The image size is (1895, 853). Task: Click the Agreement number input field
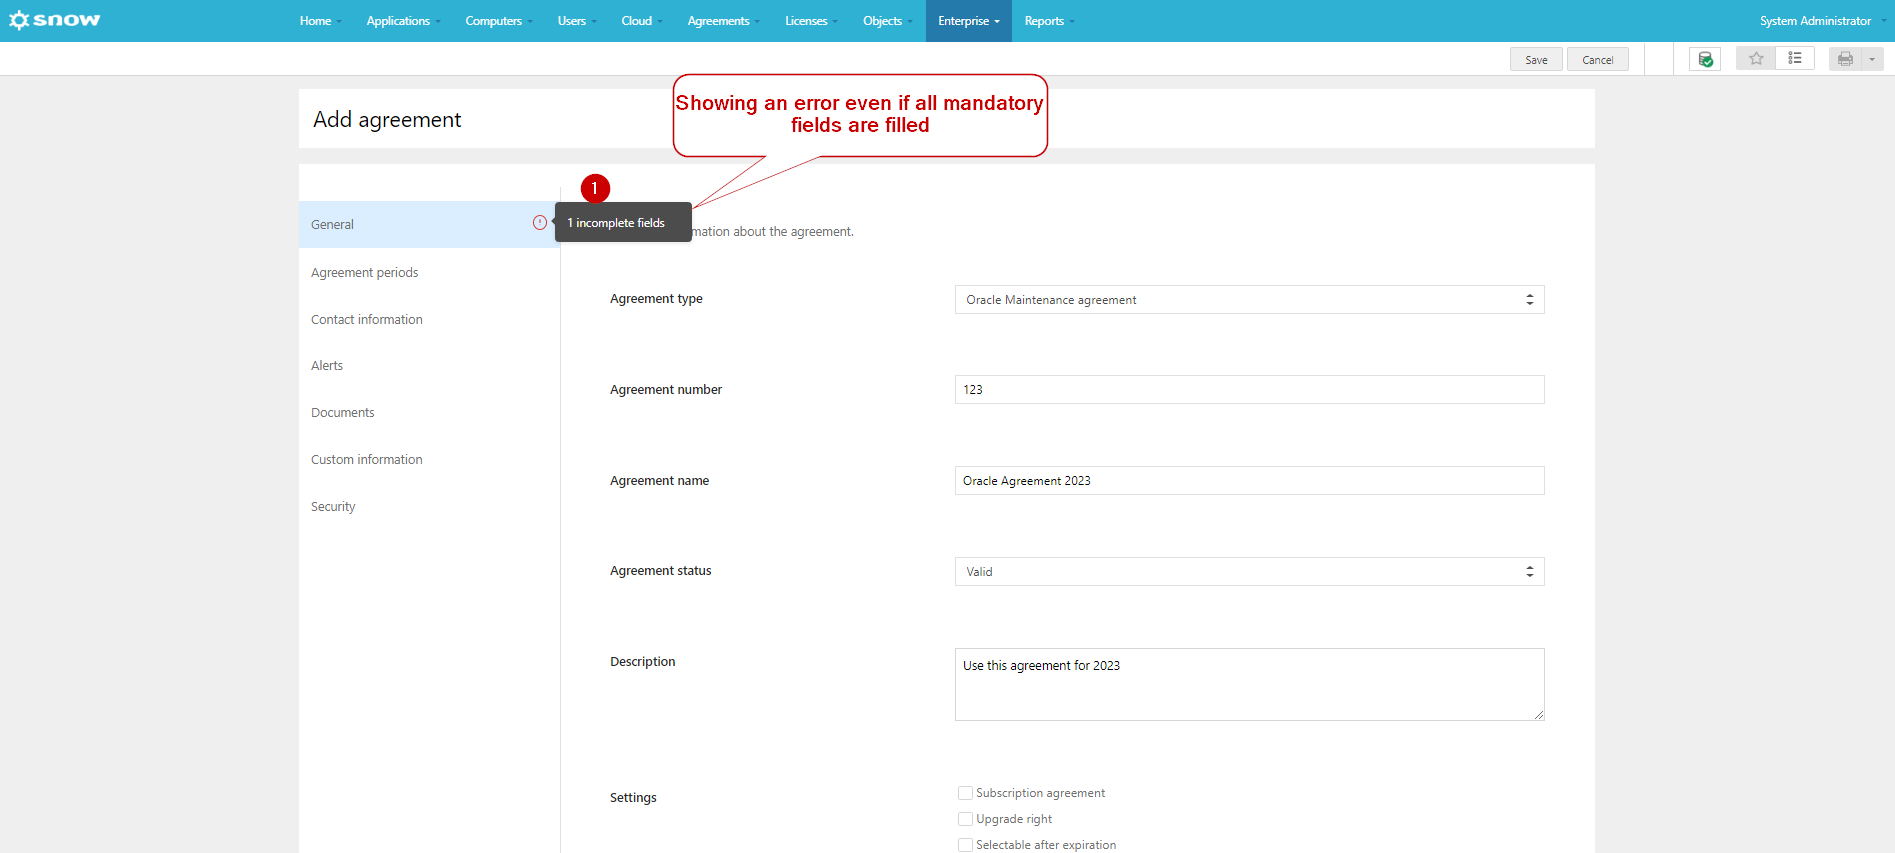pos(1249,390)
